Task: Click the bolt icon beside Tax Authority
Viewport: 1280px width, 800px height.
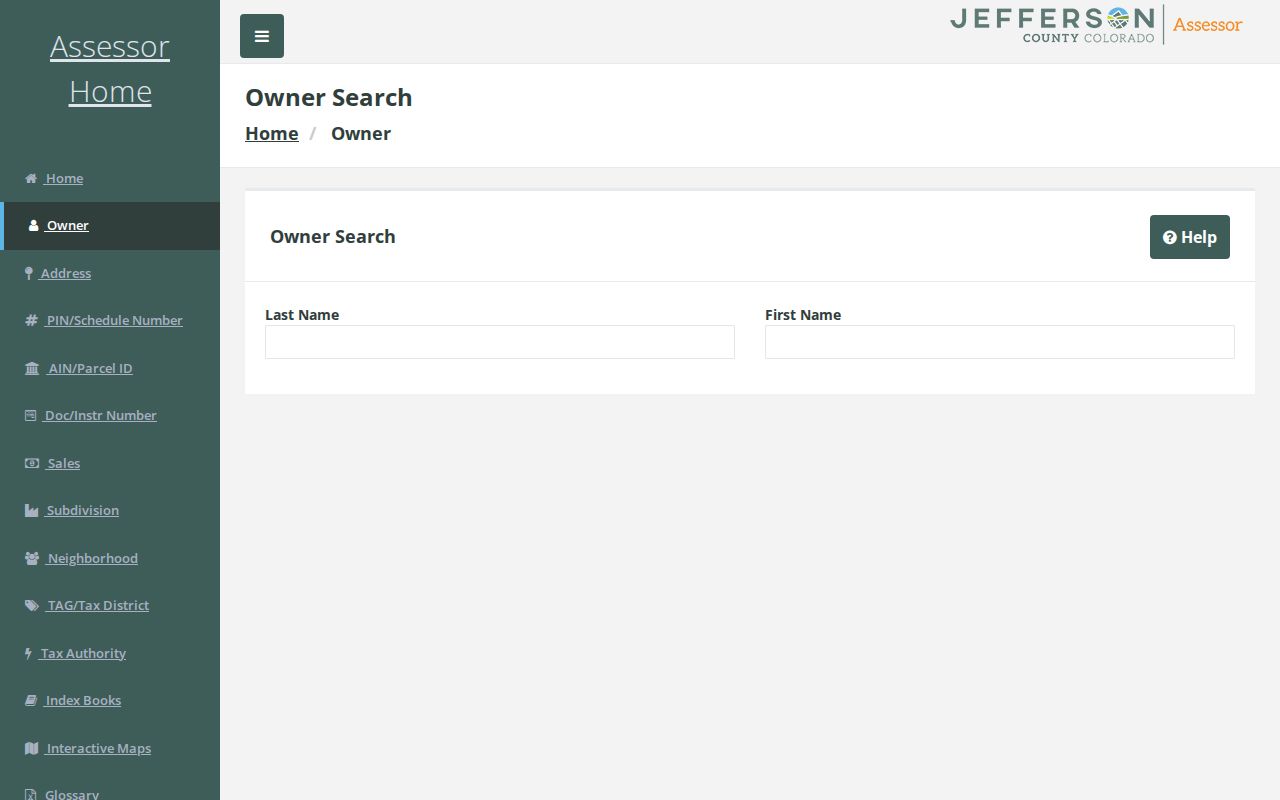Action: pos(29,653)
